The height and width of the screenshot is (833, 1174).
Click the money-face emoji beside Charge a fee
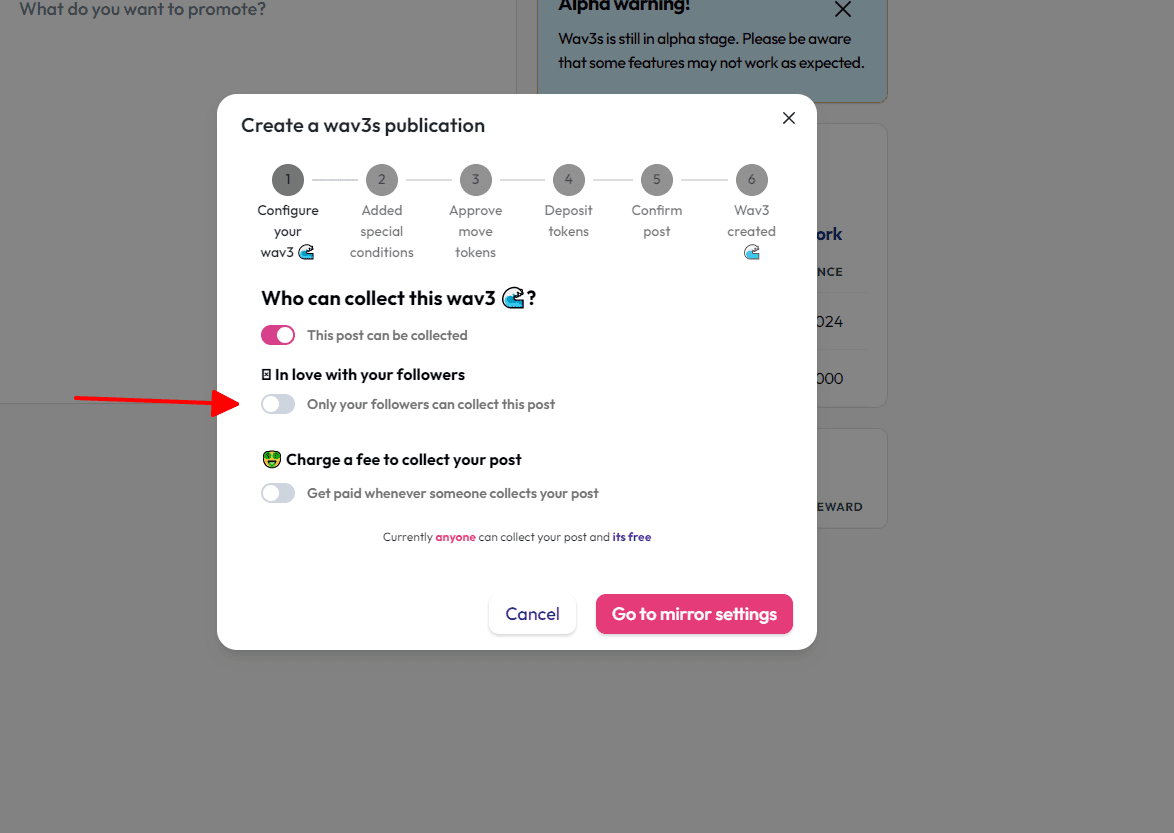tap(272, 460)
